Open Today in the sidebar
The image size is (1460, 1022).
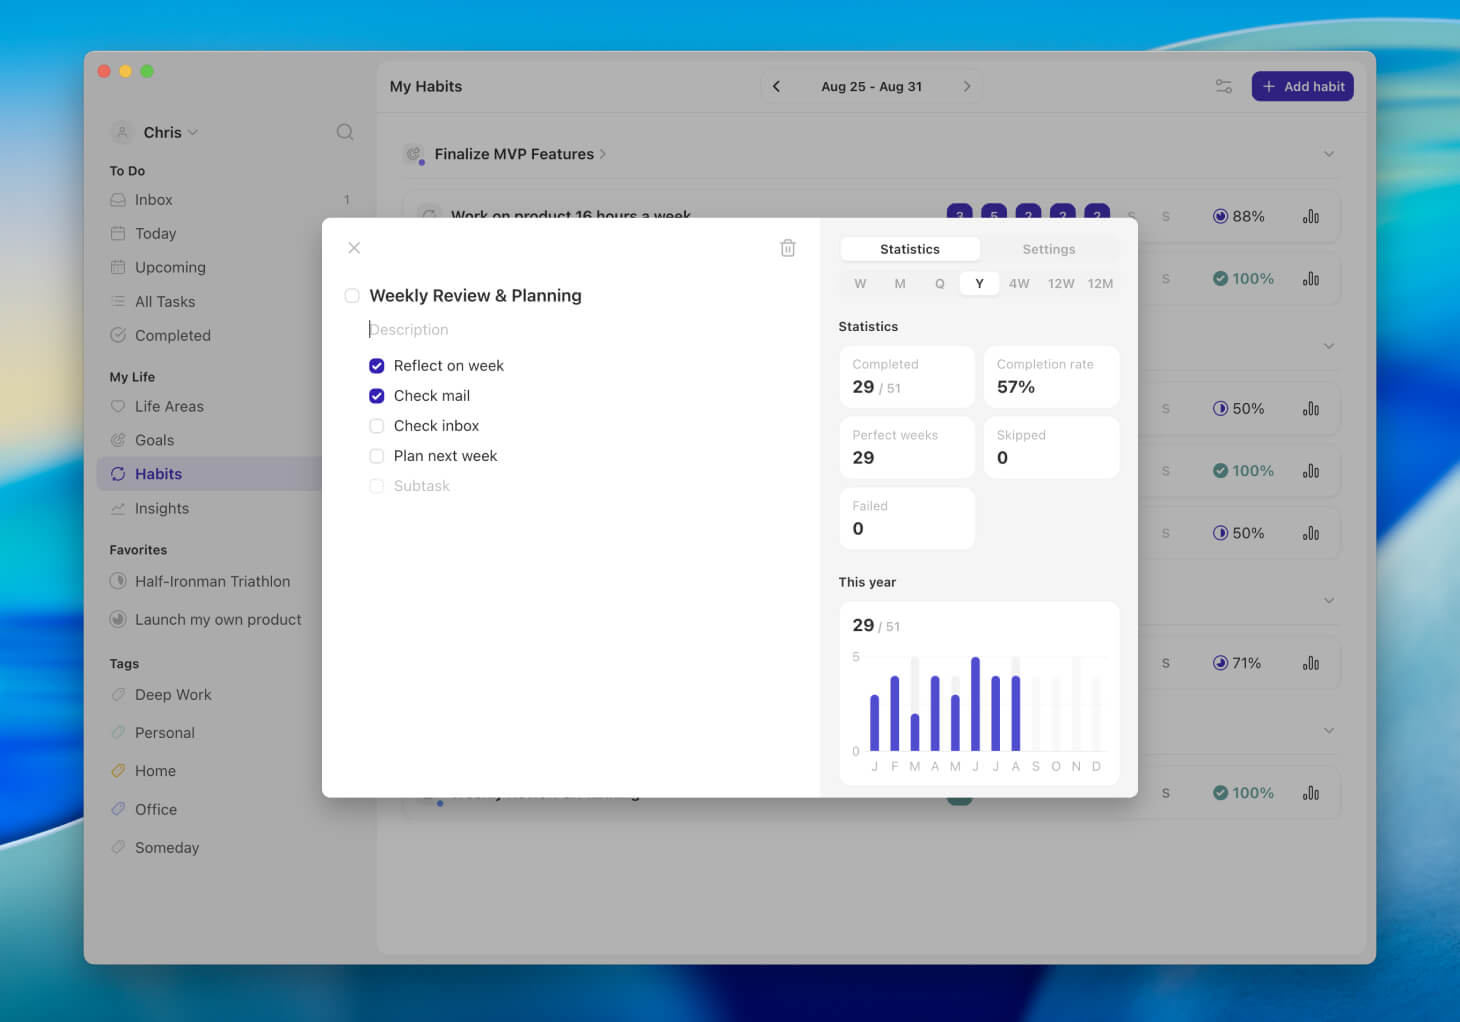228,234
